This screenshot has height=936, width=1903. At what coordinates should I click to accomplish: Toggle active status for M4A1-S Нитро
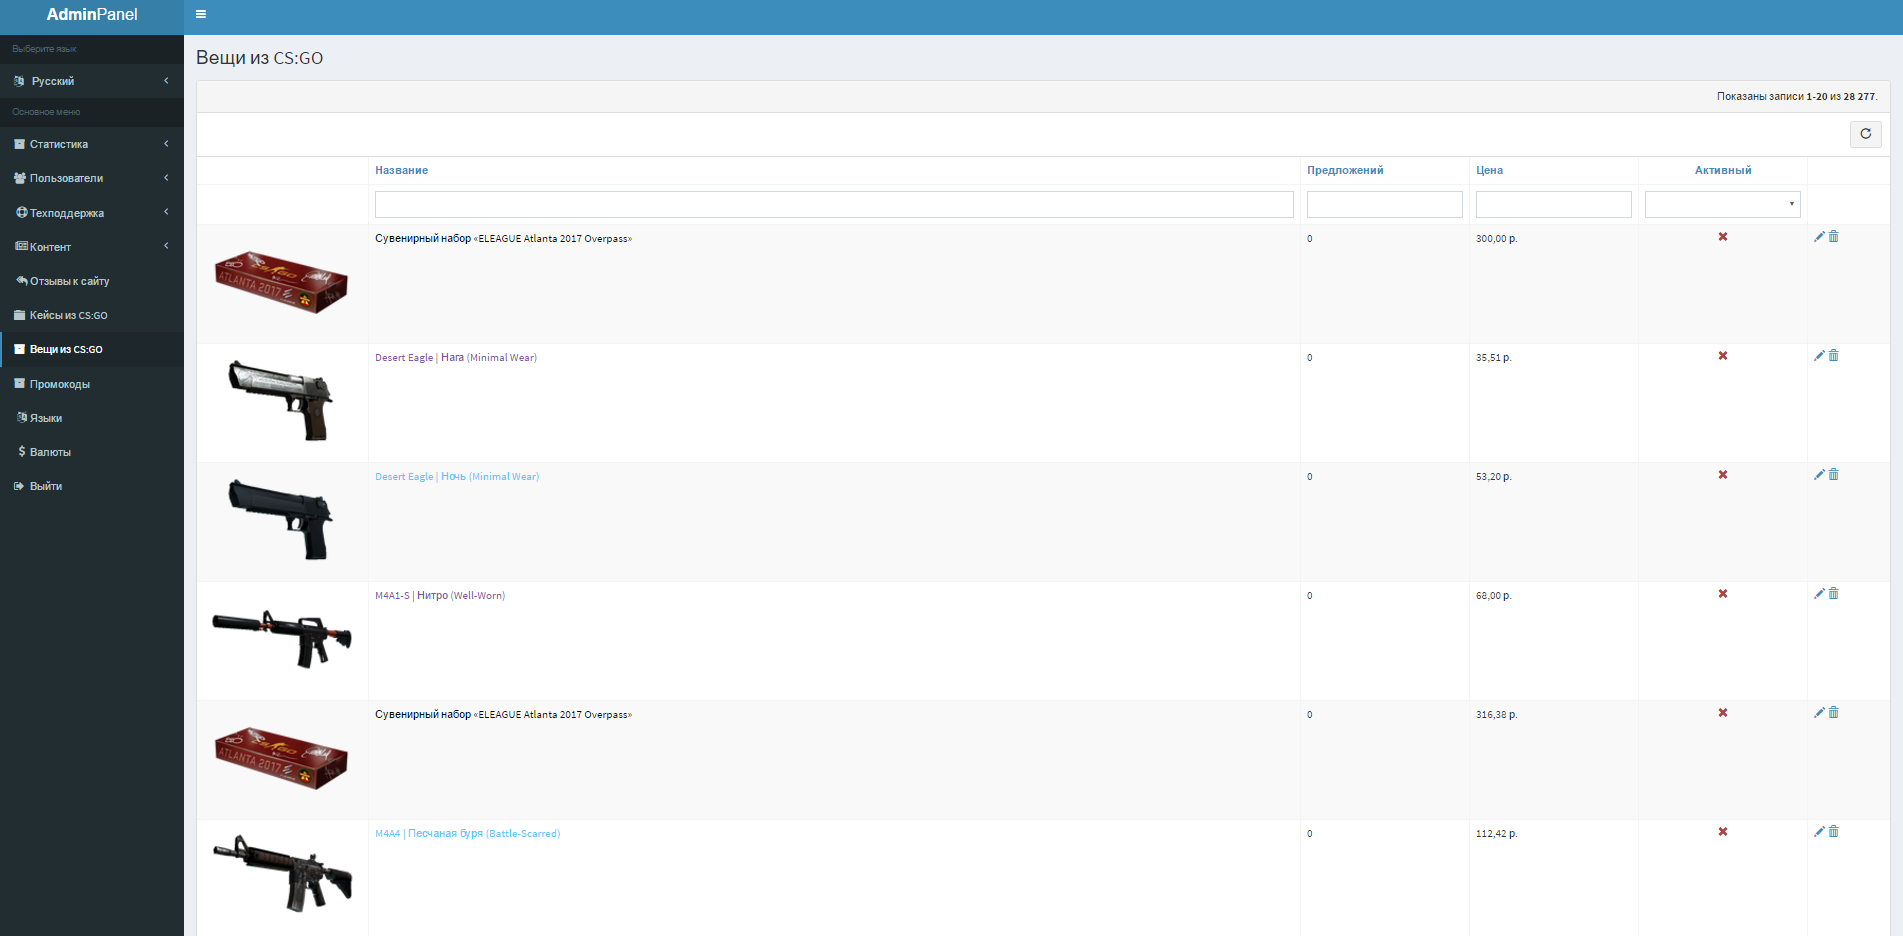tap(1723, 594)
